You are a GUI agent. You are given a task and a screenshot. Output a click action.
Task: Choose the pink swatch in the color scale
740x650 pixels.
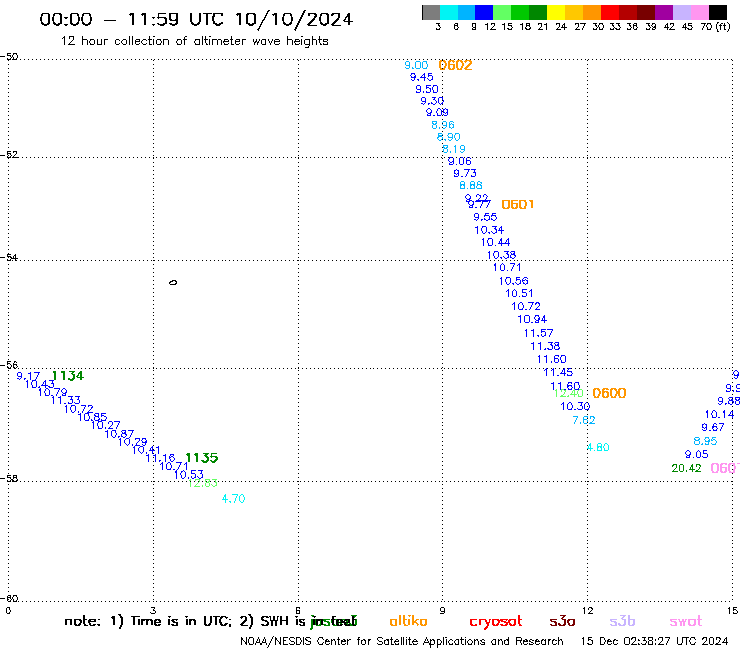pos(700,12)
